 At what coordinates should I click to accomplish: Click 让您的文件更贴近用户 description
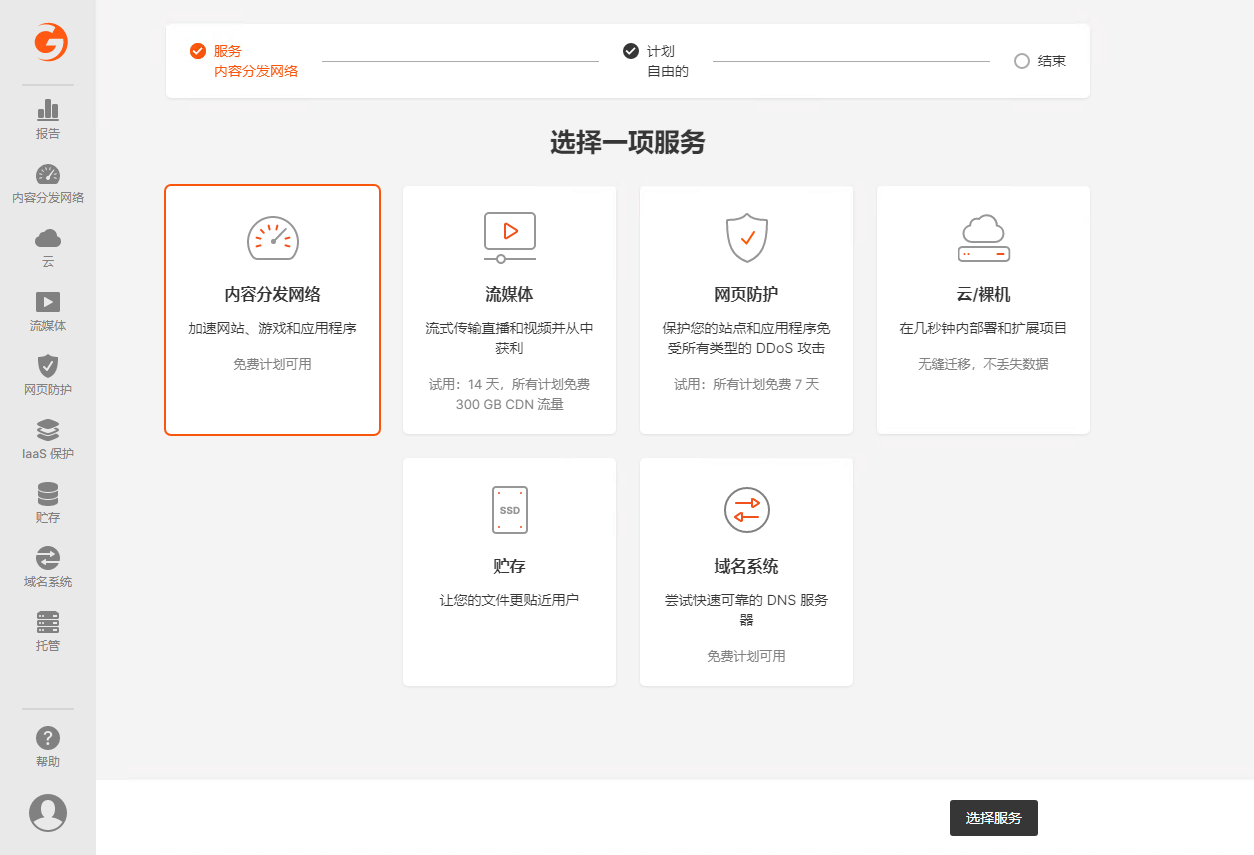point(510,600)
